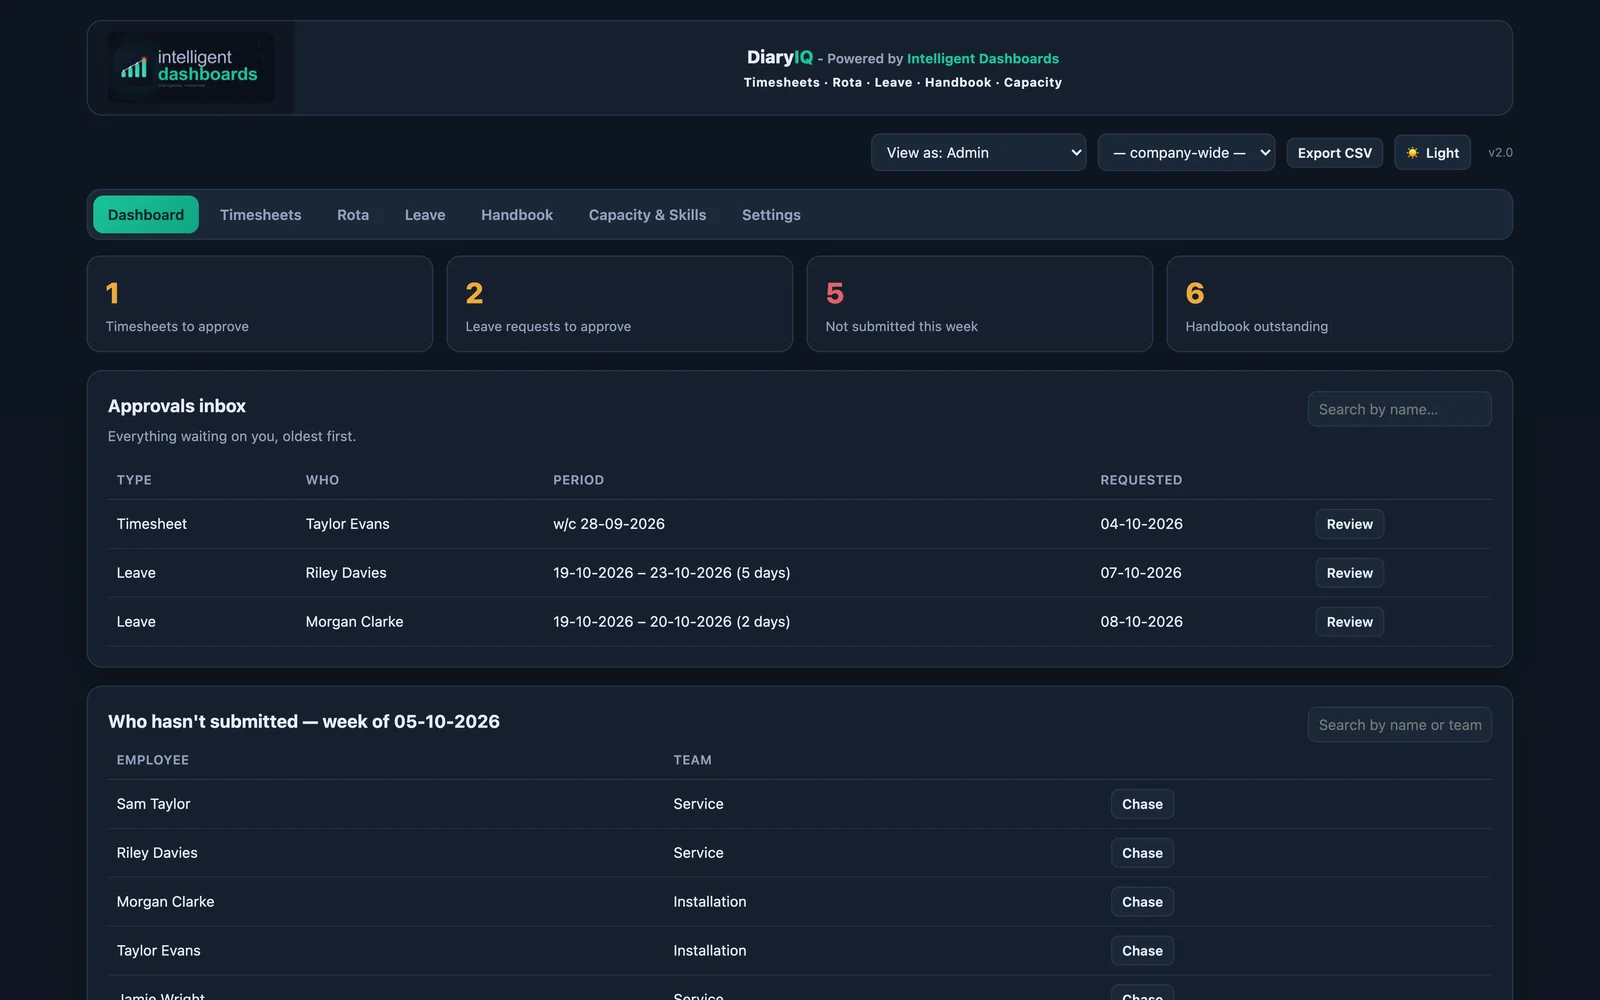Click Taylor Evans in the Approvals inbox
Screen dimensions: 1600x1000
coord(347,524)
